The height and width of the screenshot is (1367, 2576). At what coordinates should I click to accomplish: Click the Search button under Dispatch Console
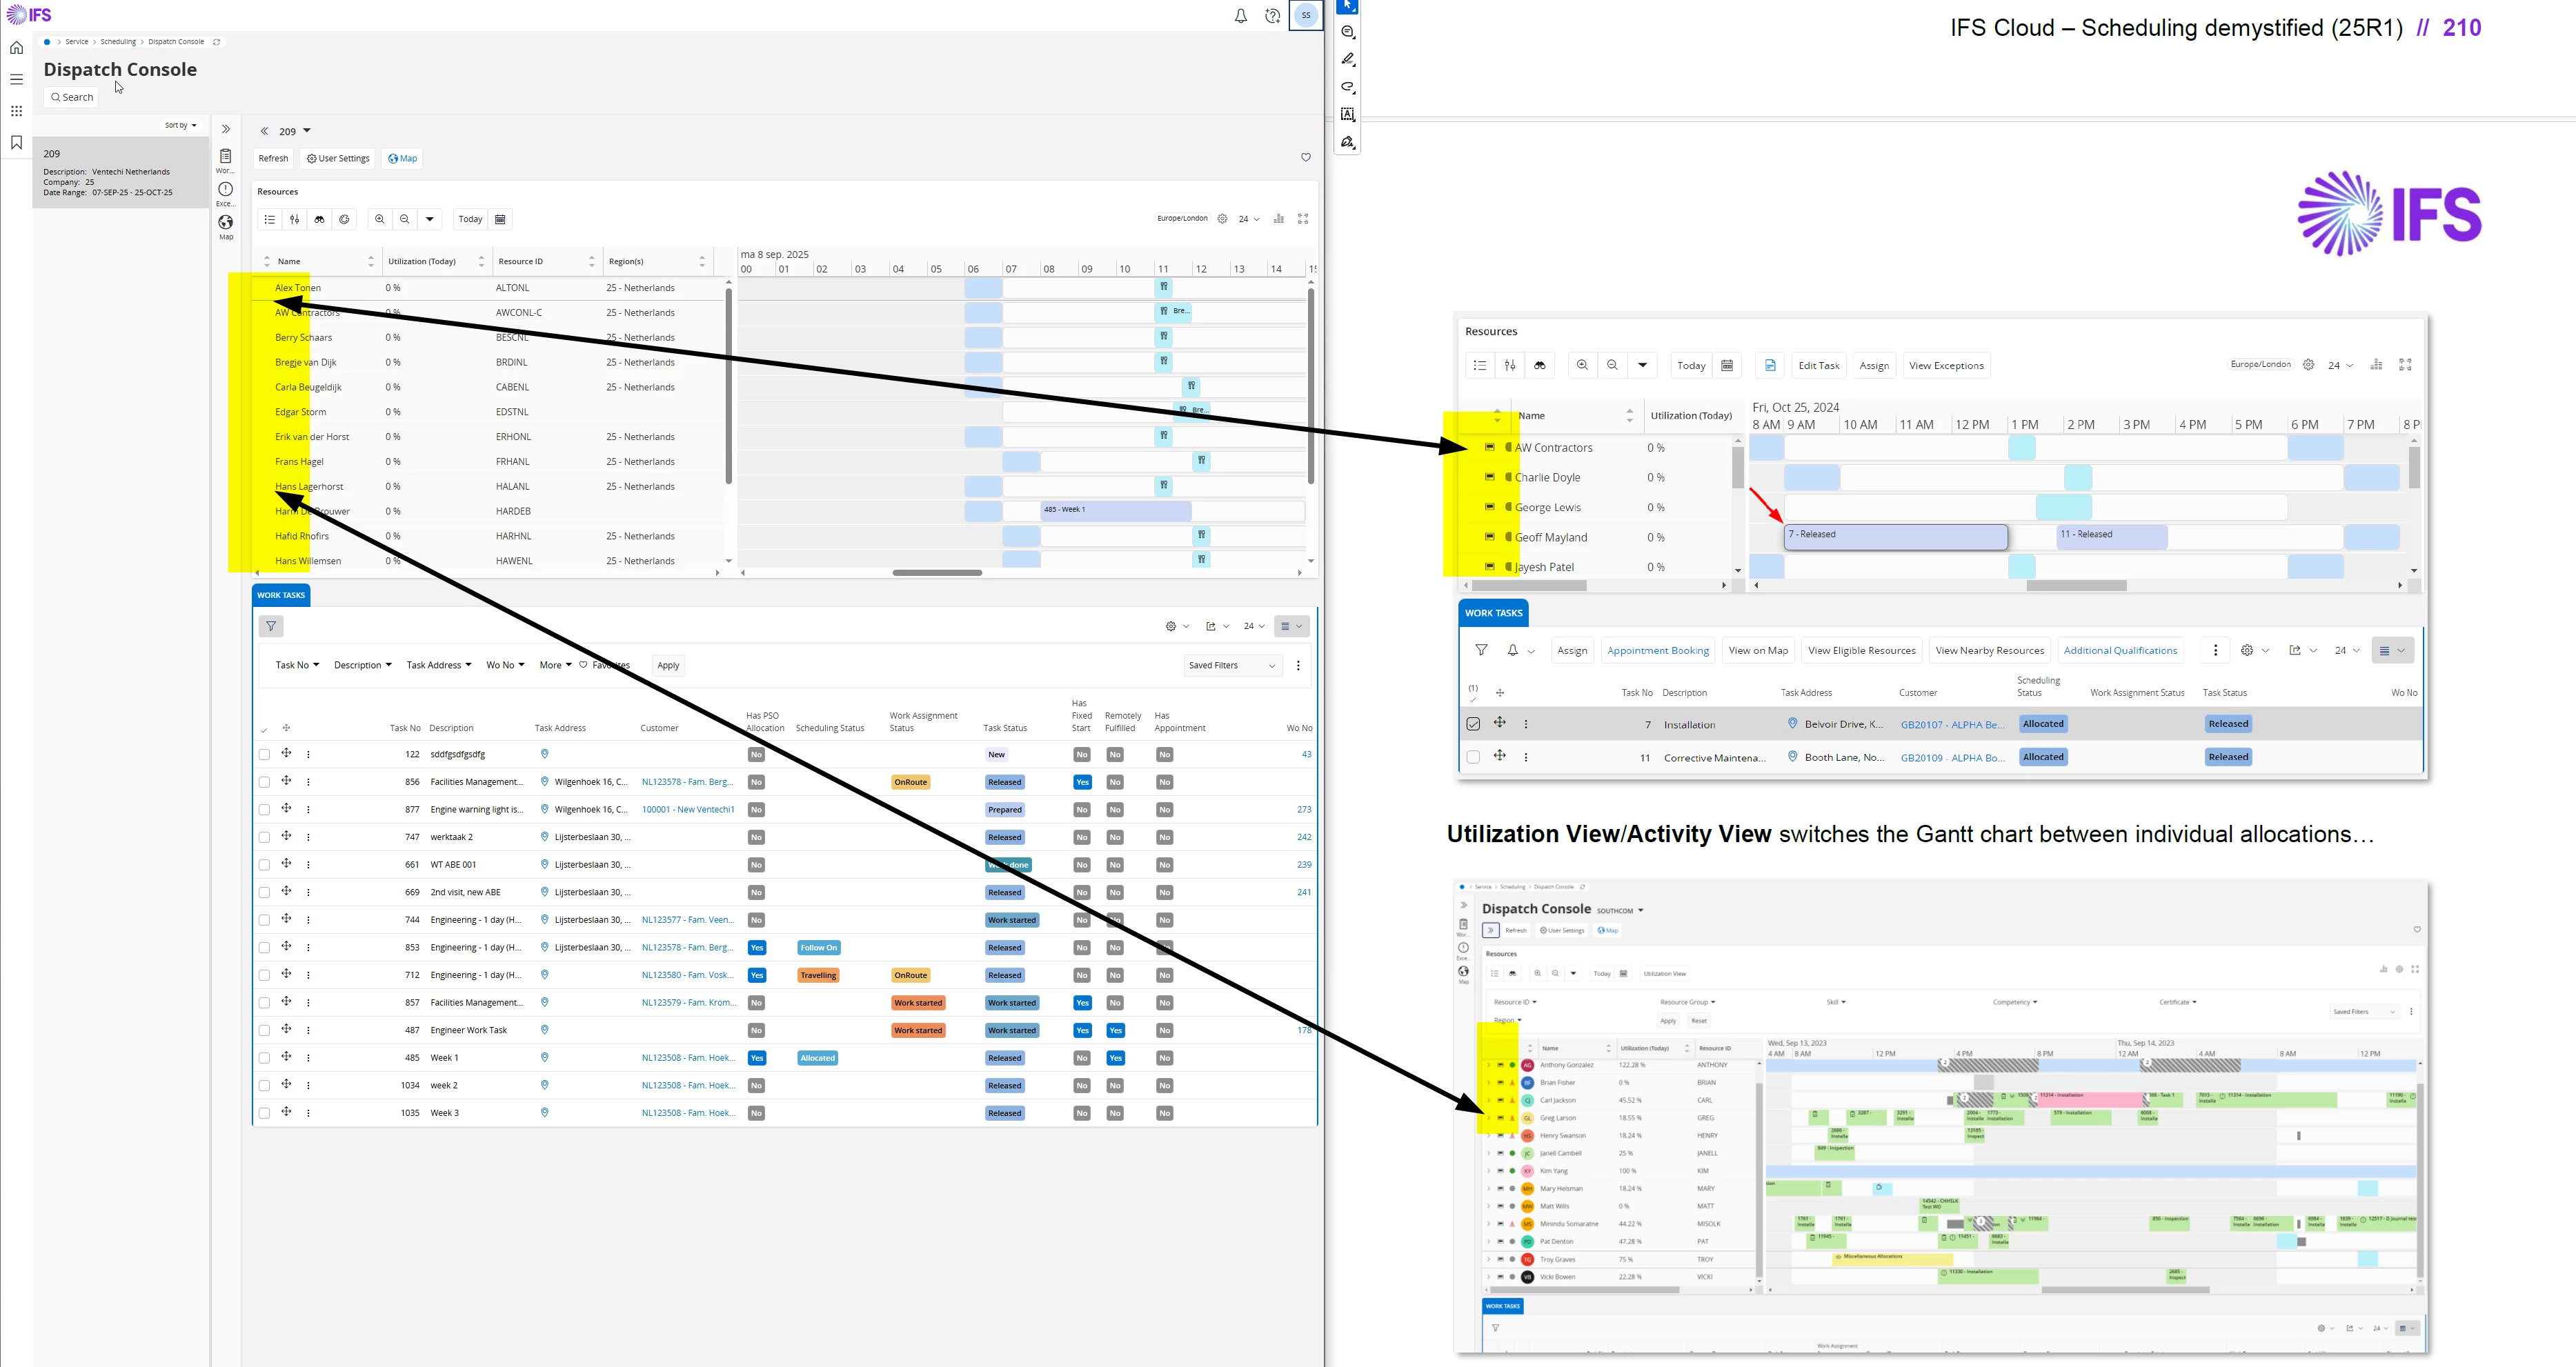tap(71, 97)
